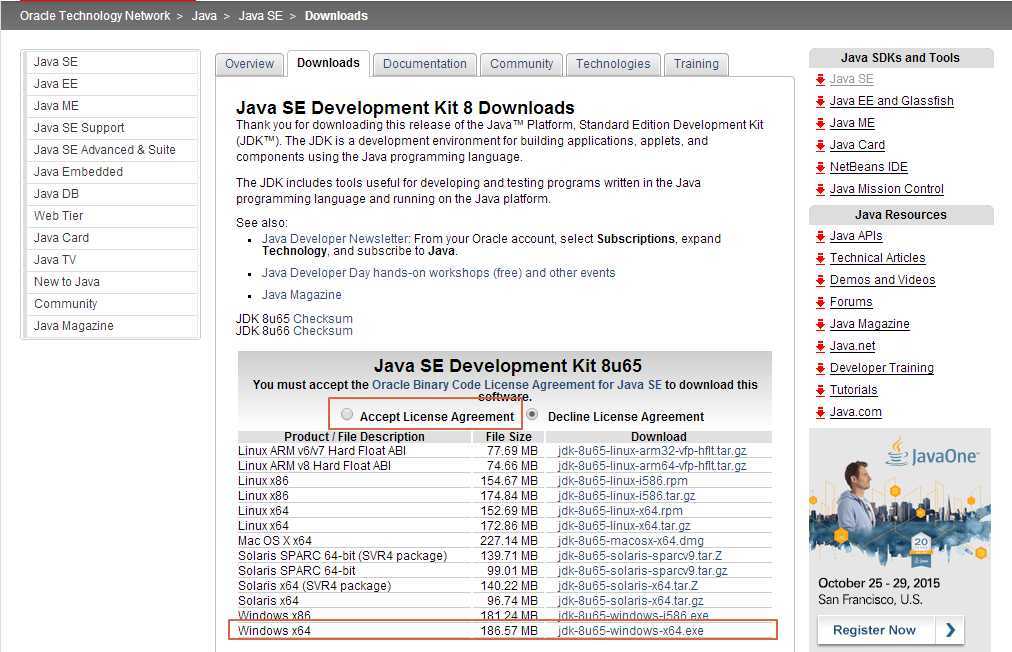Viewport: 1012px width, 652px height.
Task: Open Java EE in left sidebar
Action: click(x=111, y=84)
